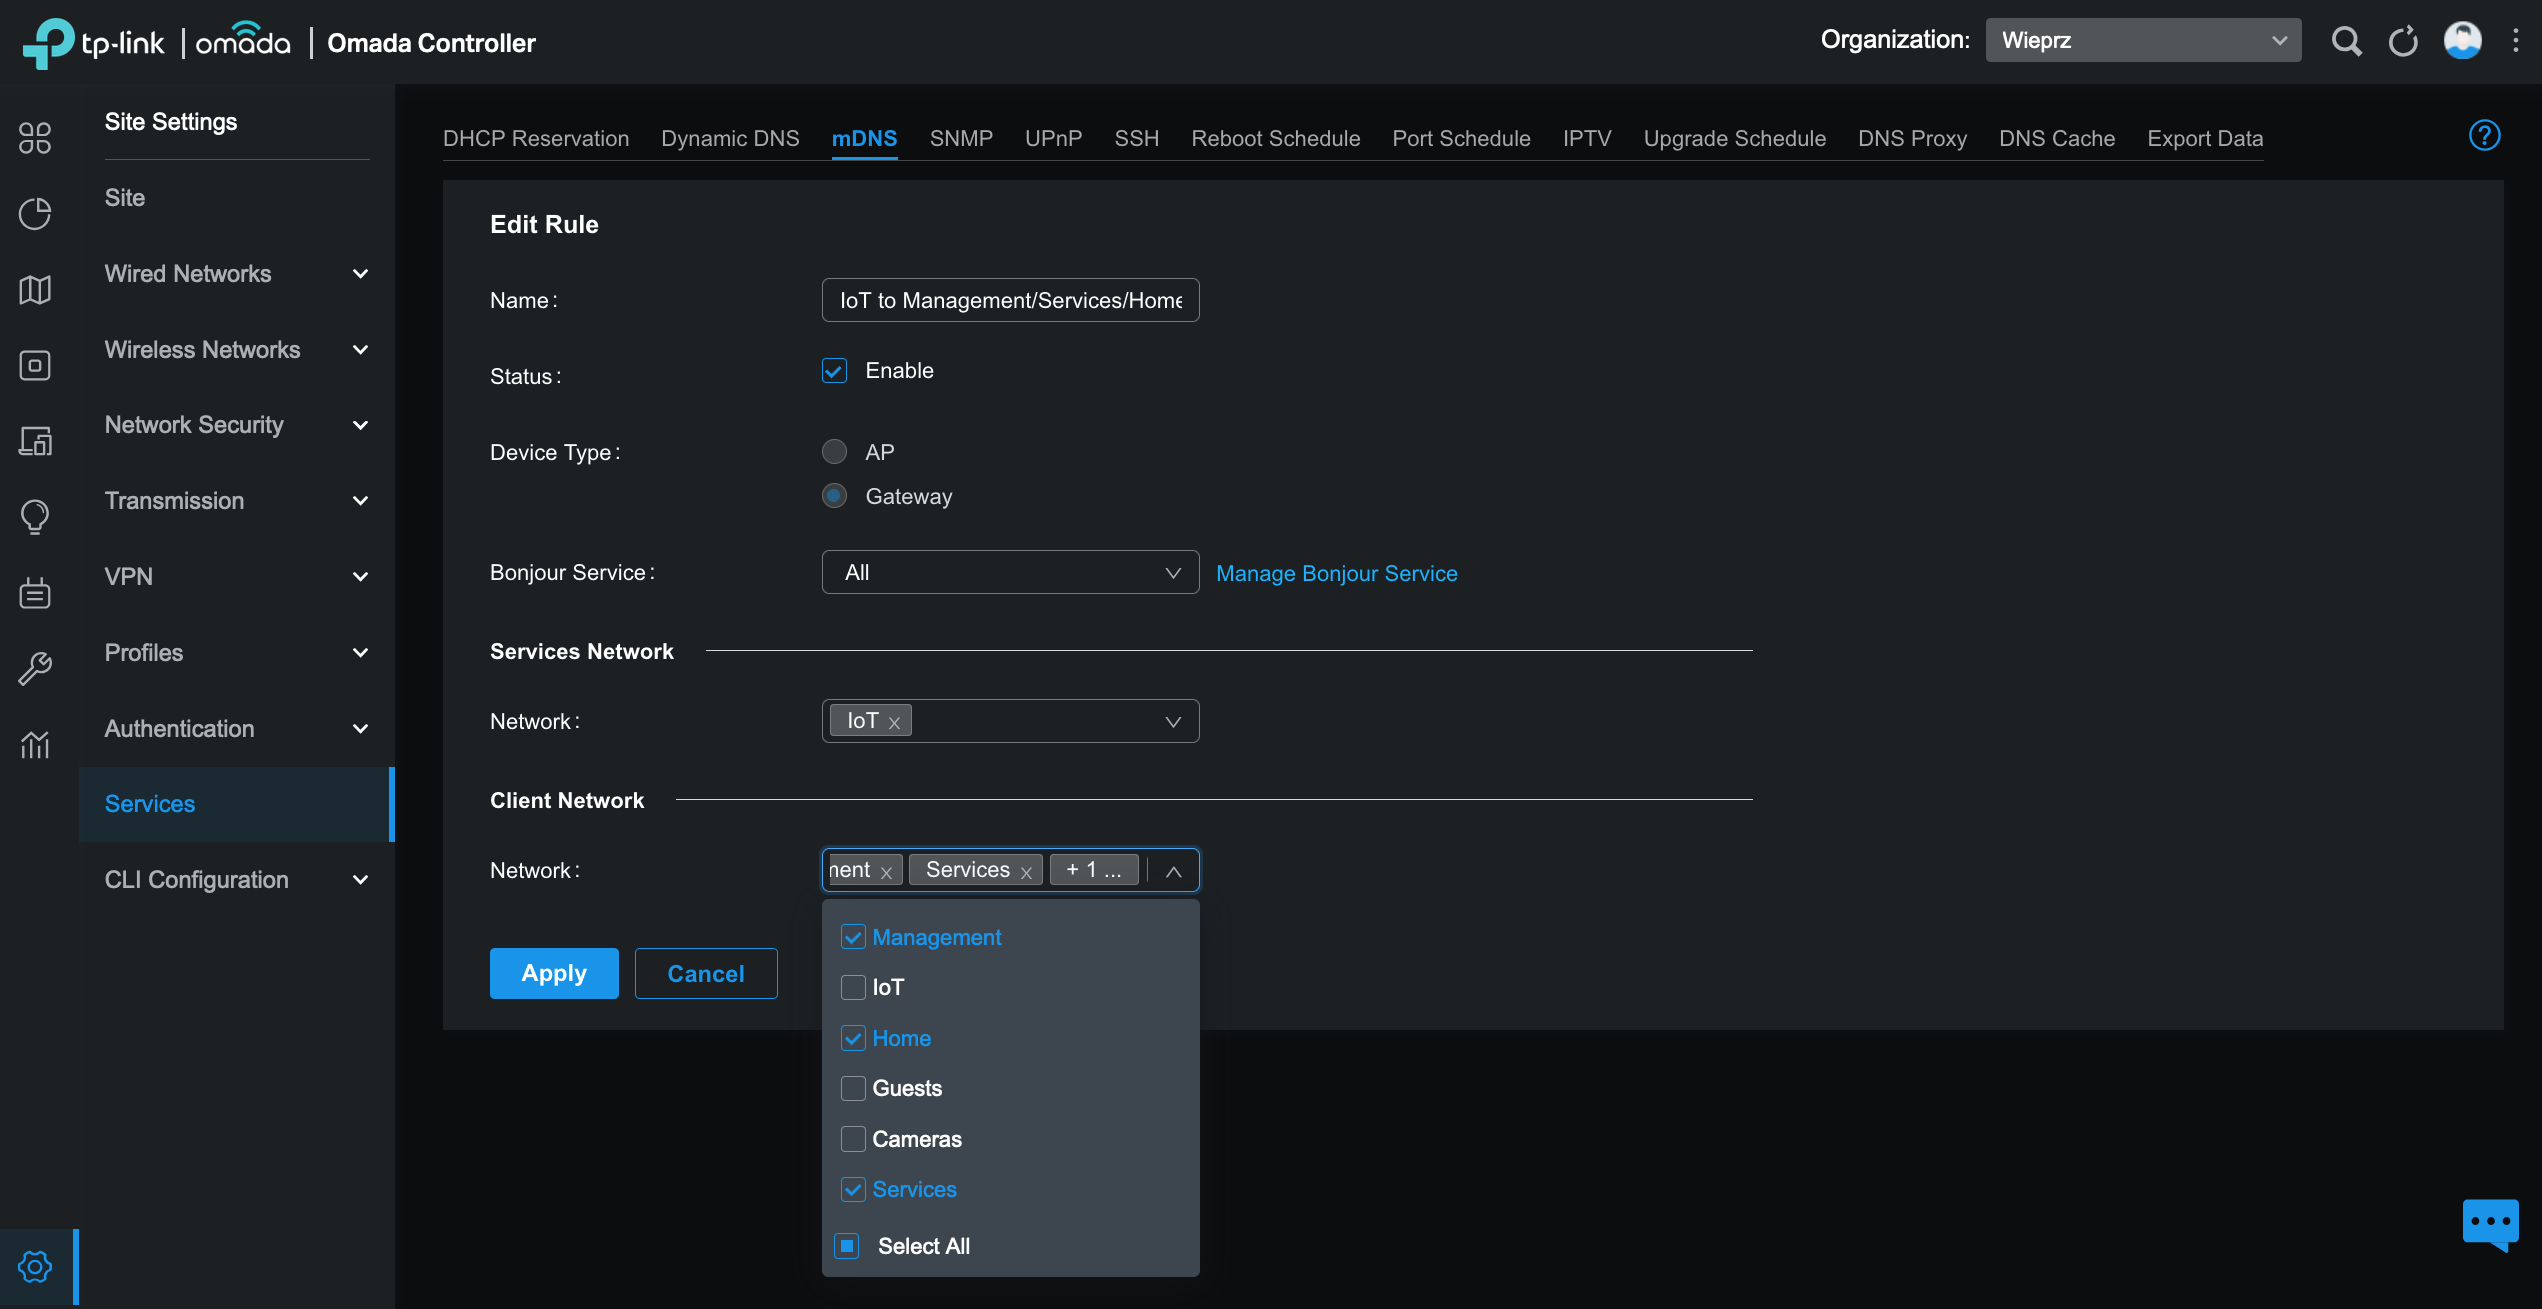Open the chat support bubble

pyautogui.click(x=2490, y=1224)
